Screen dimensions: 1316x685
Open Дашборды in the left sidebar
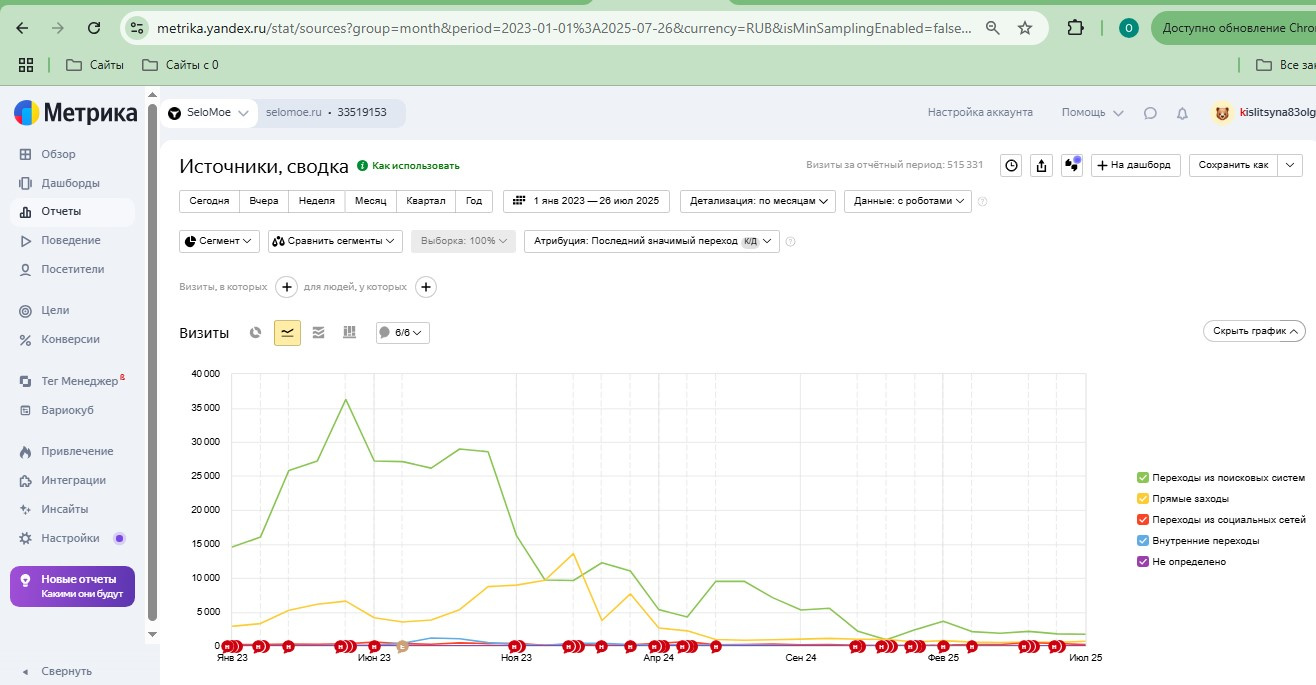[x=70, y=183]
